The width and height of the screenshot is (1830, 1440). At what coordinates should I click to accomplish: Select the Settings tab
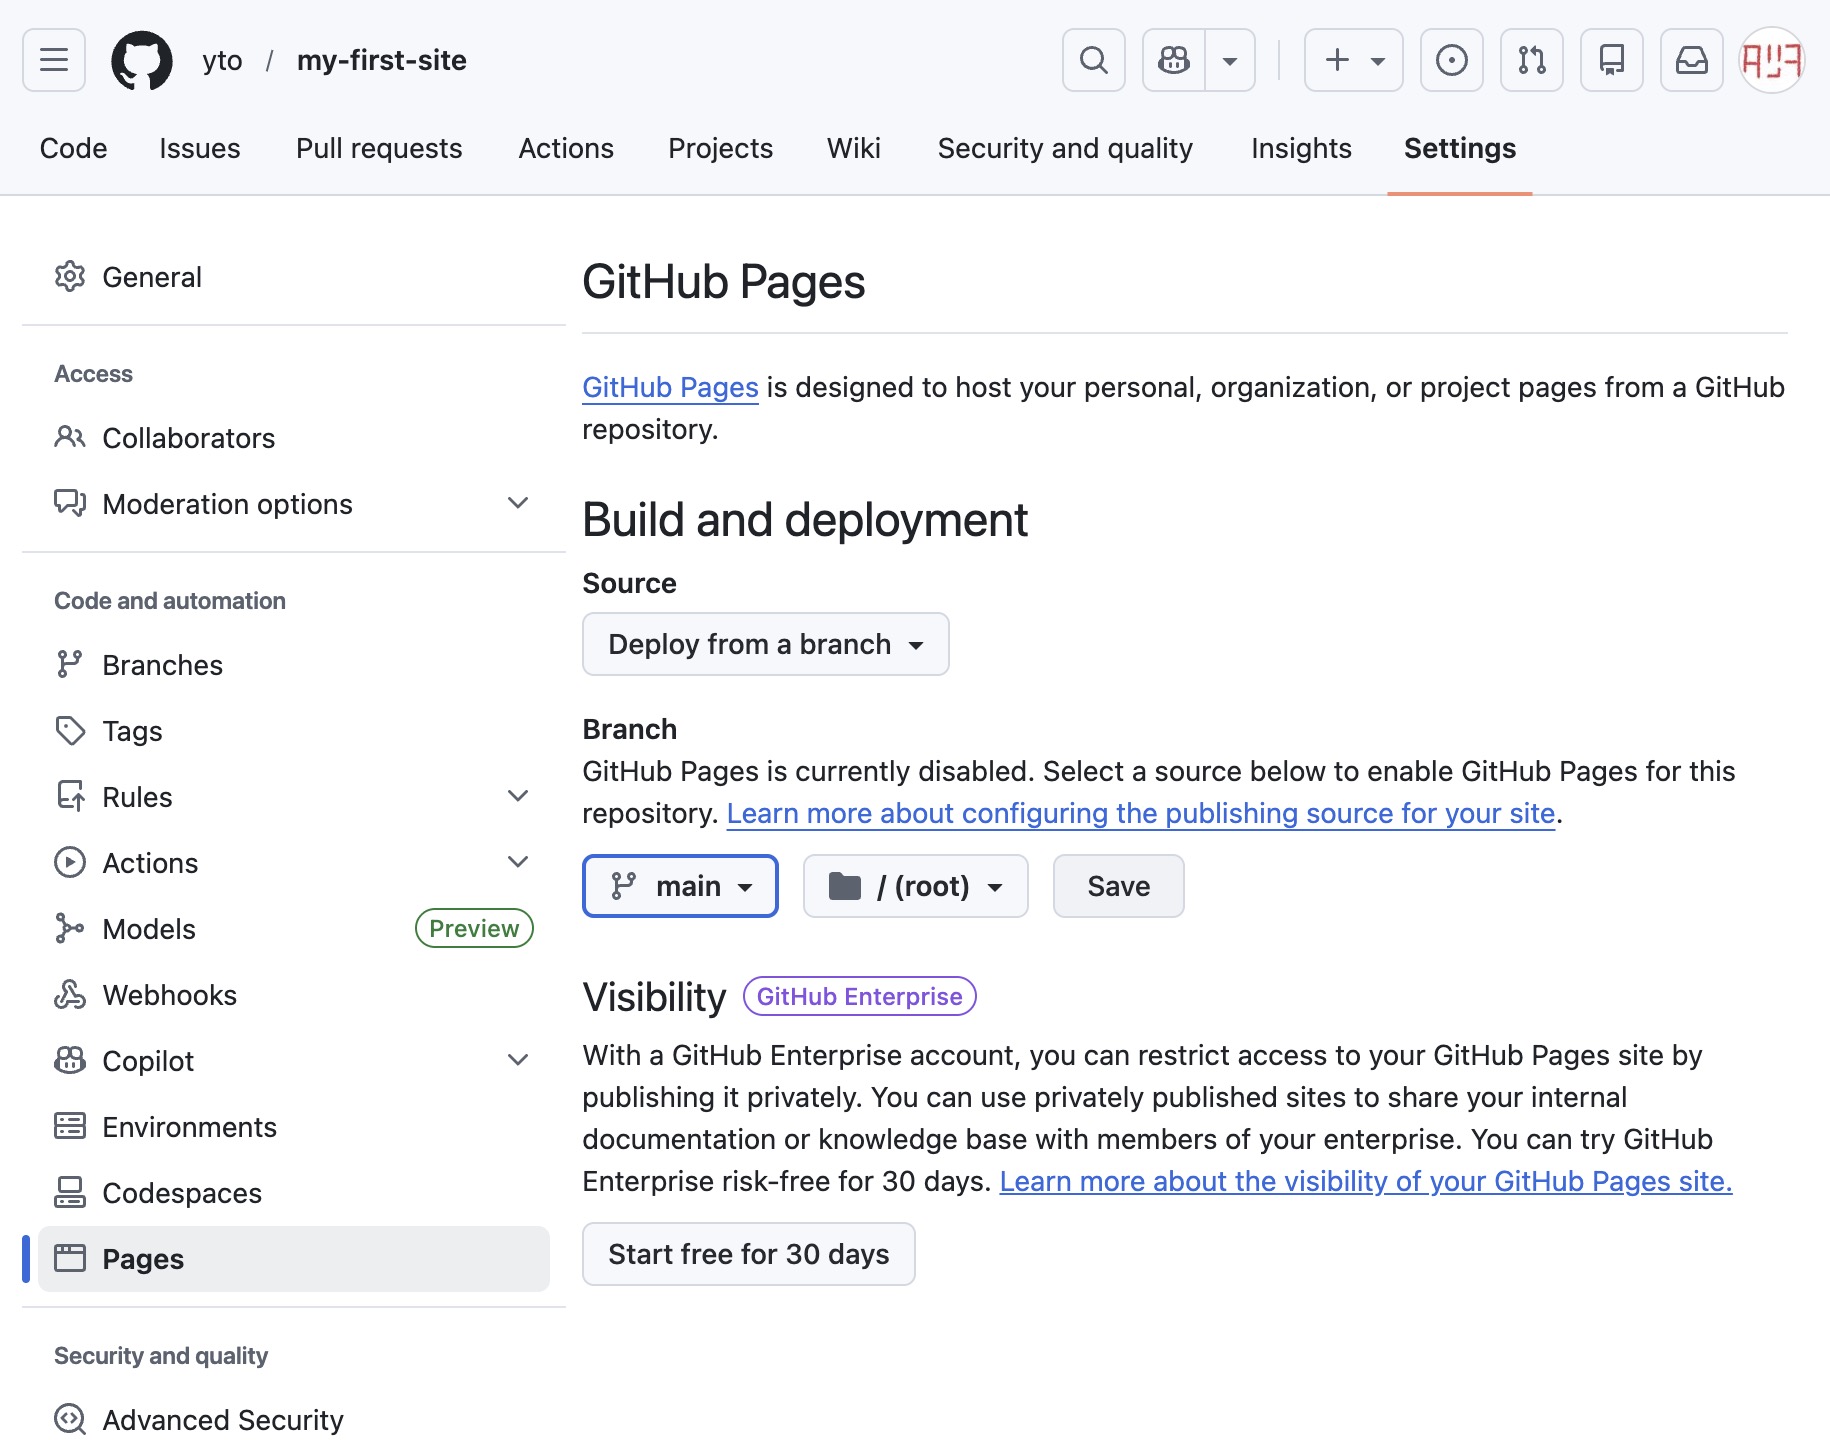[1460, 148]
